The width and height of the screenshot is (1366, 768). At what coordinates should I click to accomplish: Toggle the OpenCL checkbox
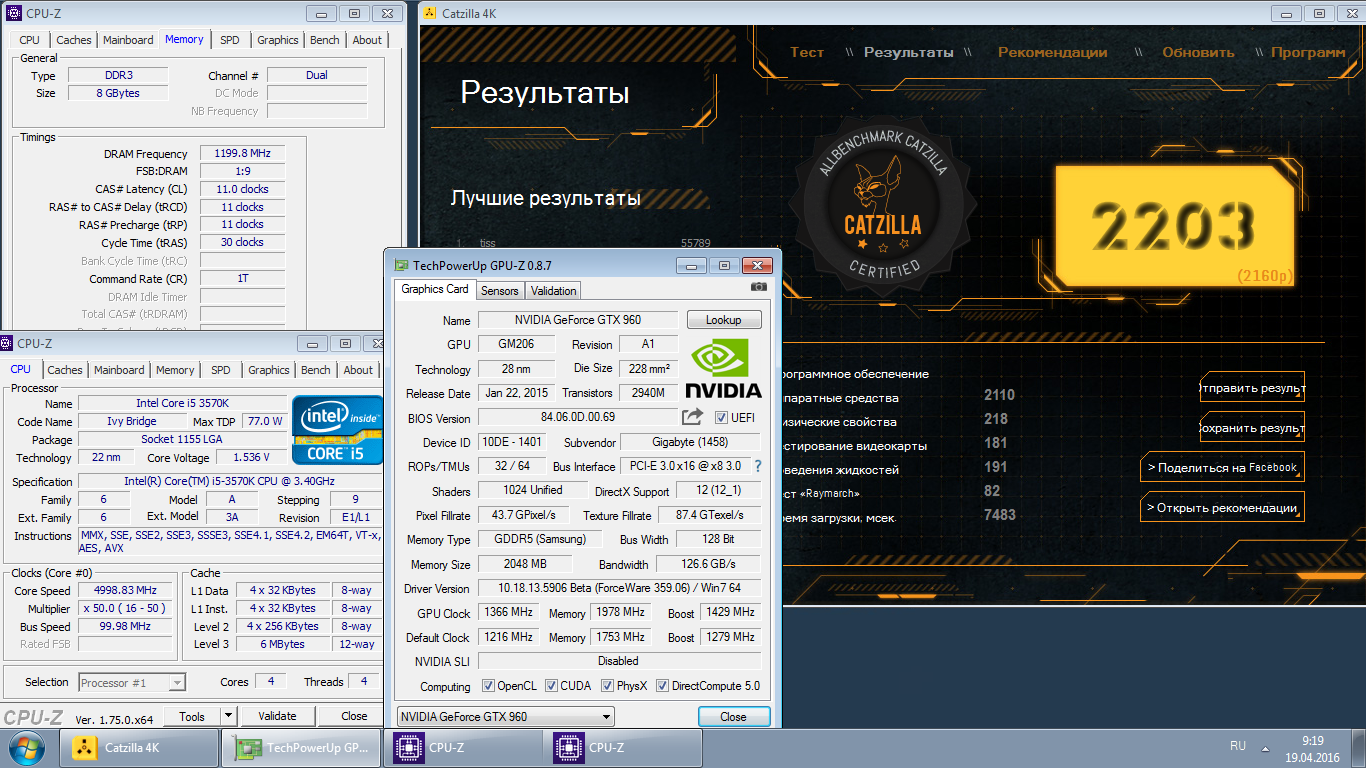click(x=488, y=686)
